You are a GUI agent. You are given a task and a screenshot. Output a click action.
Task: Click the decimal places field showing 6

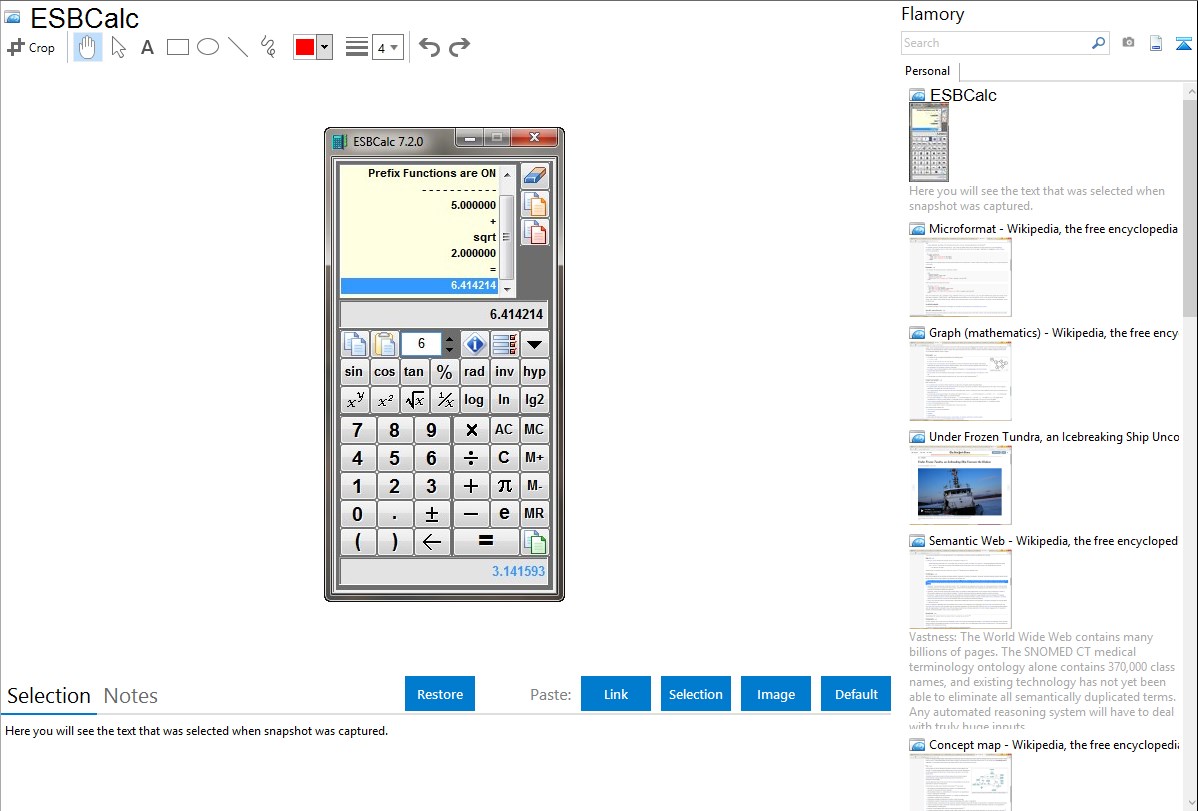pyautogui.click(x=421, y=344)
